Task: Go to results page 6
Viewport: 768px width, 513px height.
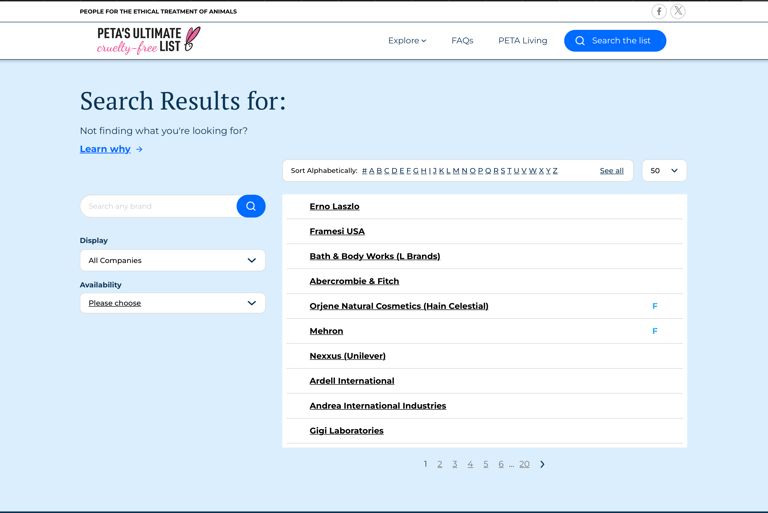Action: pyautogui.click(x=501, y=464)
